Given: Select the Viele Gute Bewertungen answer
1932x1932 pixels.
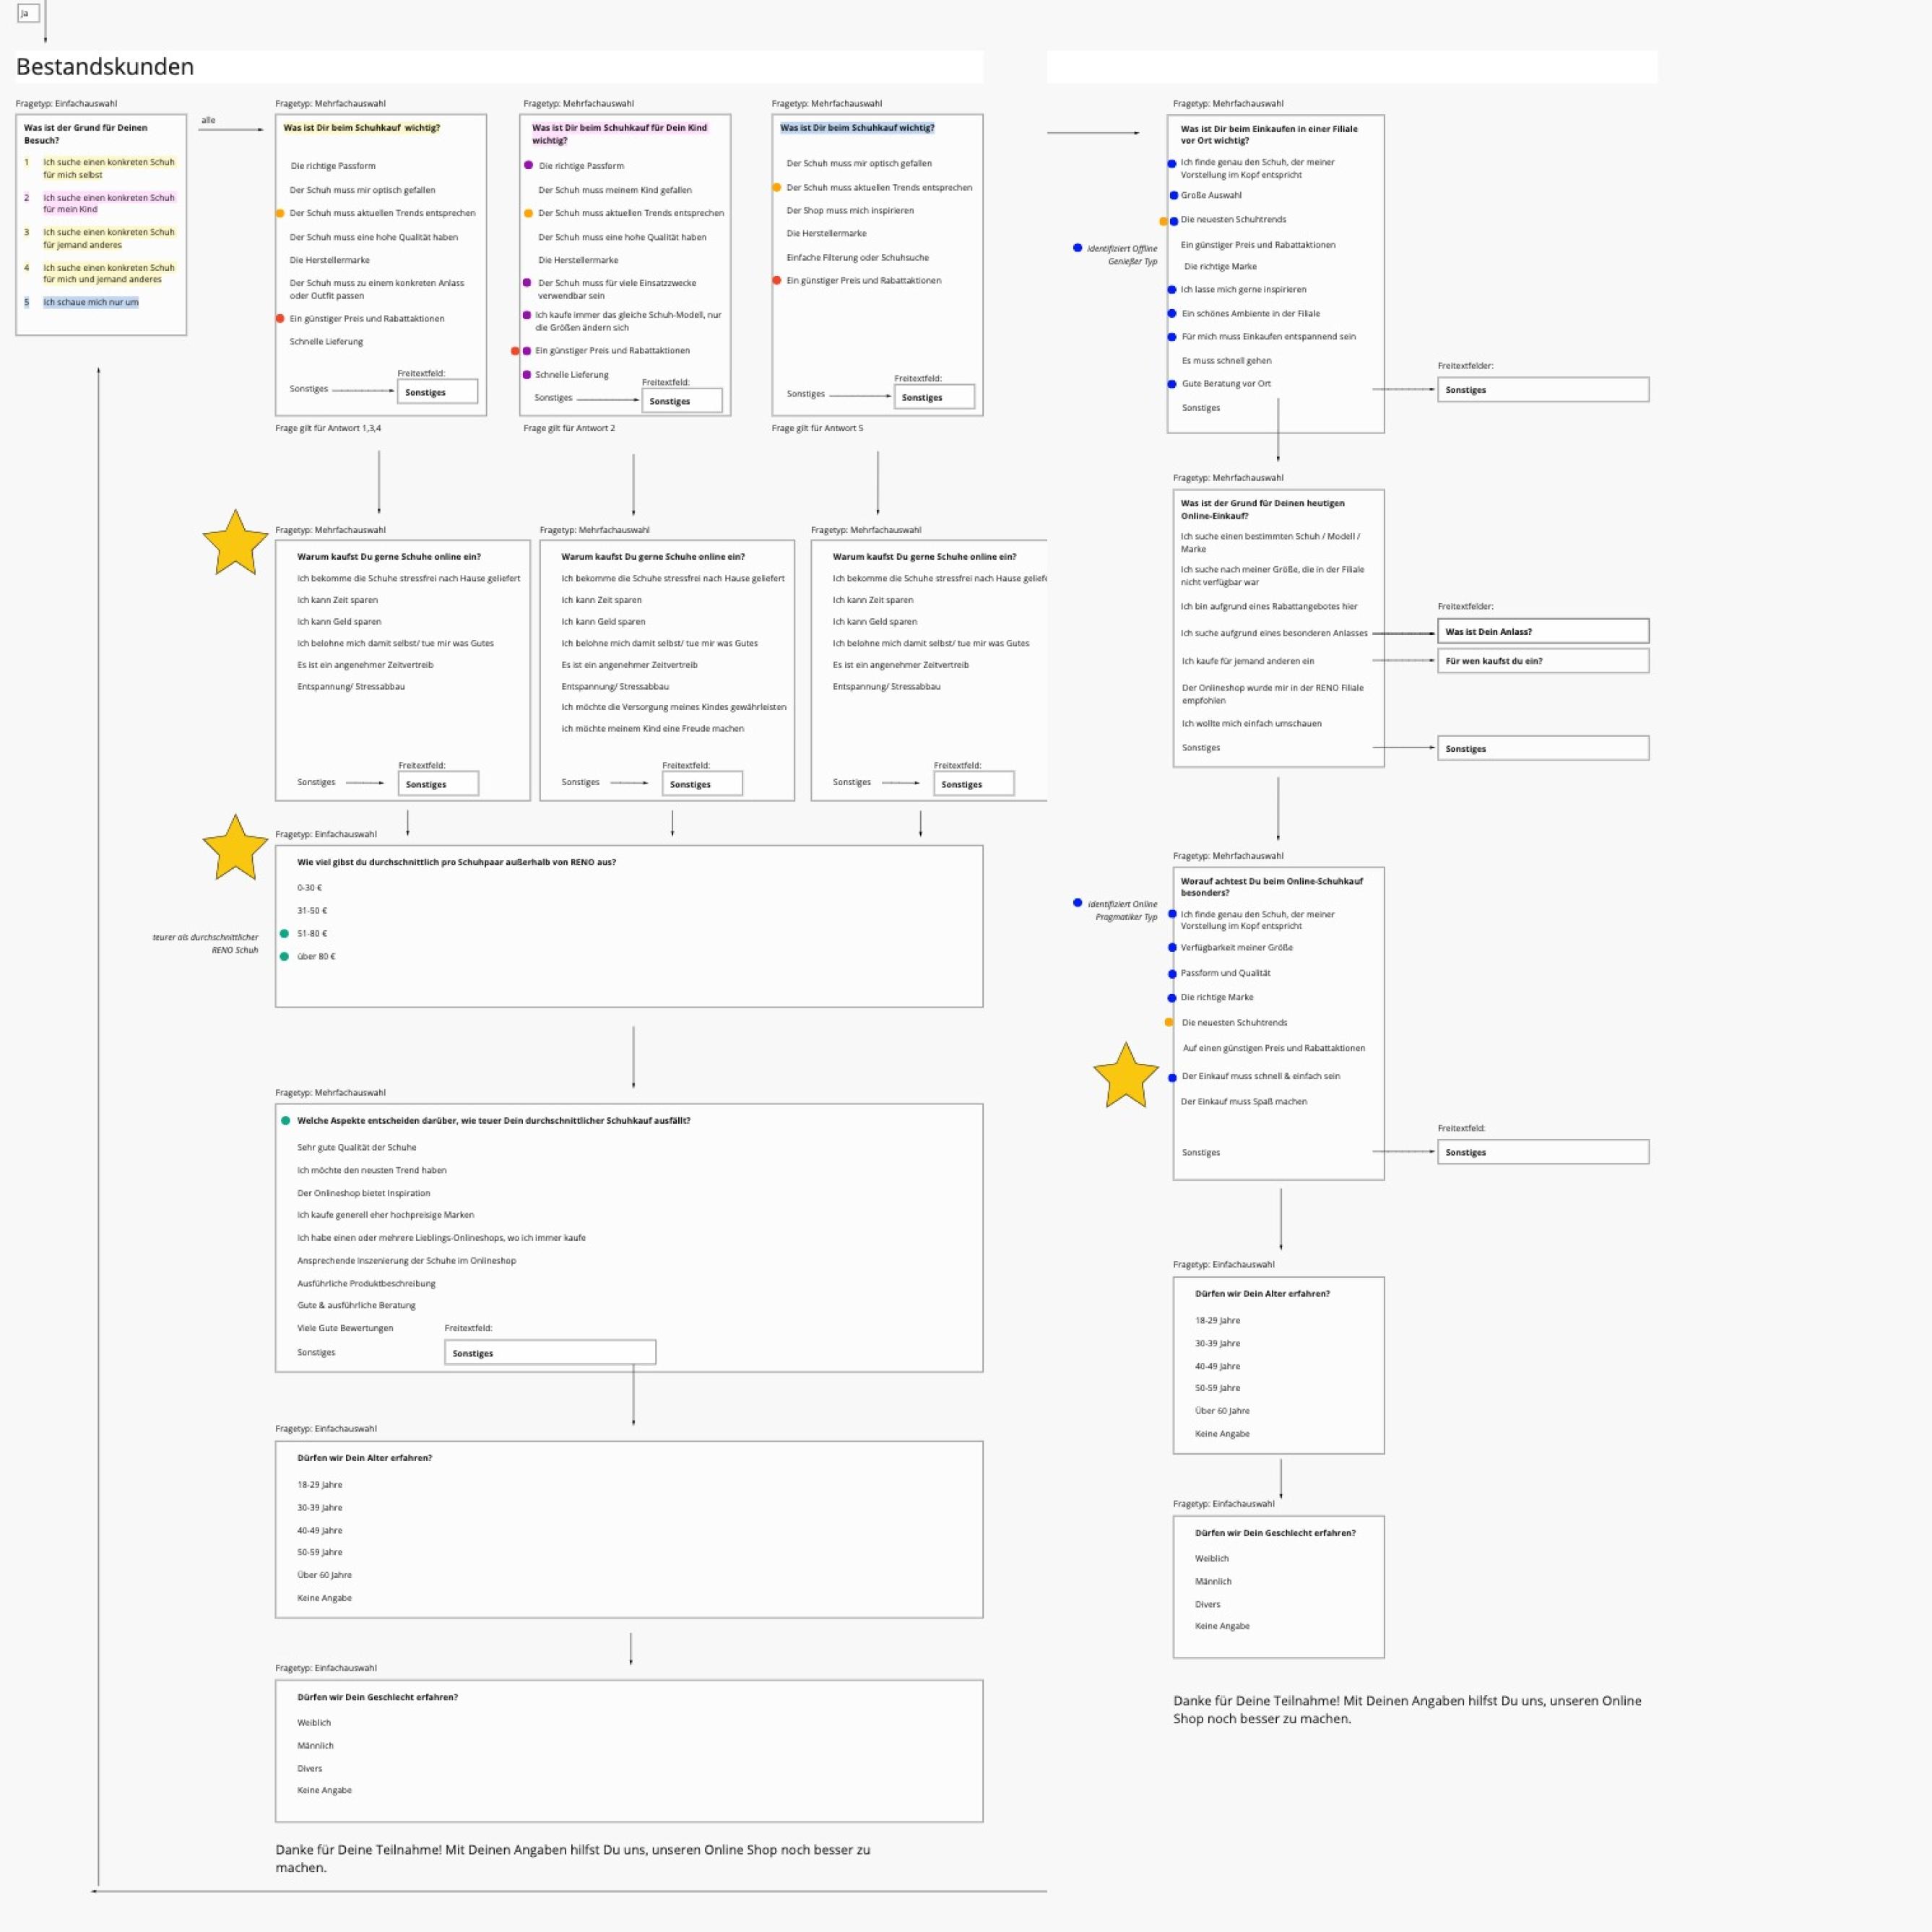Looking at the screenshot, I should [x=345, y=1328].
